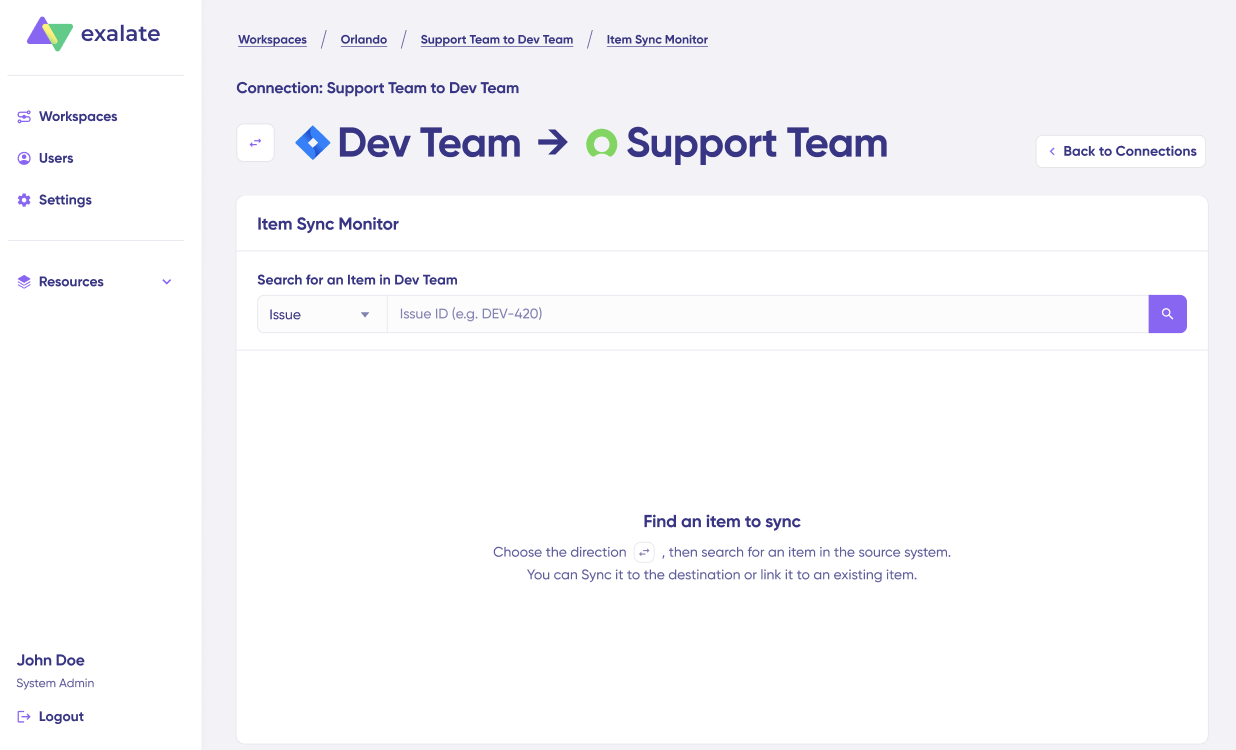Viewport: 1236px width, 750px height.
Task: Click the Settings gear icon
Action: tap(24, 200)
